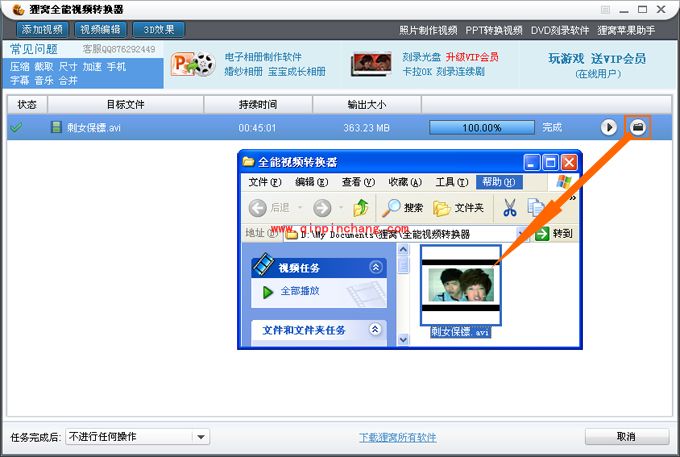
Task: Toggle the 文件夹 folders toolbar button
Action: (x=458, y=208)
